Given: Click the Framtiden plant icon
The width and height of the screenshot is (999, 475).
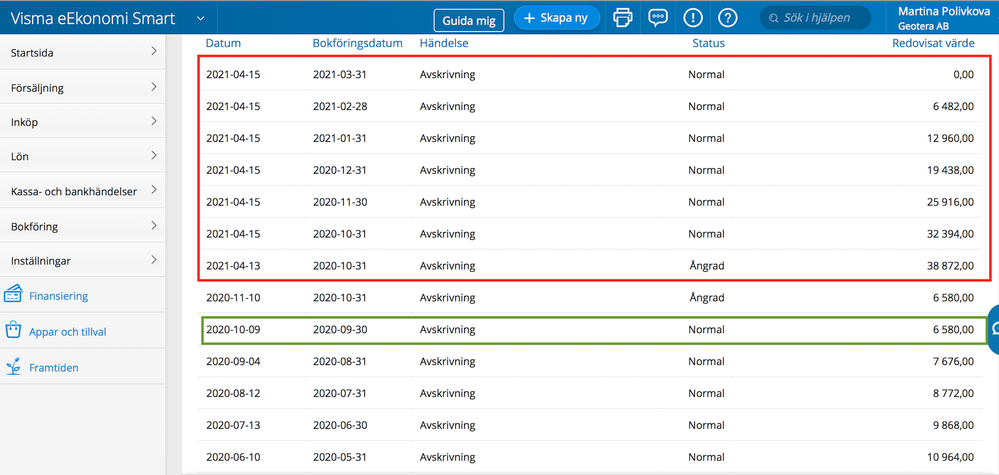Looking at the screenshot, I should point(13,367).
